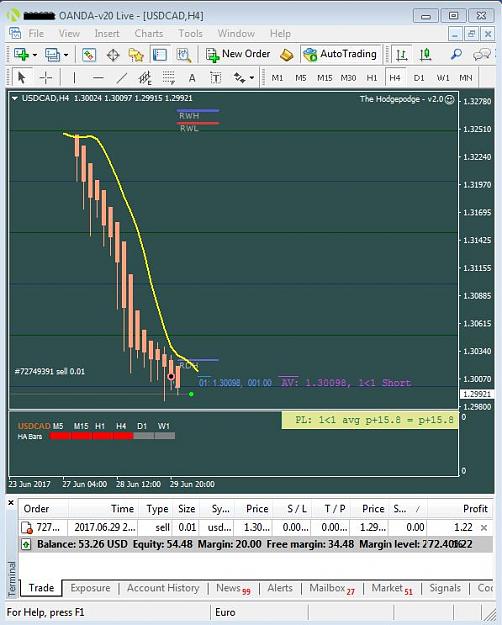Image resolution: width=502 pixels, height=625 pixels.
Task: Open the Market Watch star icon
Action: pyautogui.click(x=136, y=55)
